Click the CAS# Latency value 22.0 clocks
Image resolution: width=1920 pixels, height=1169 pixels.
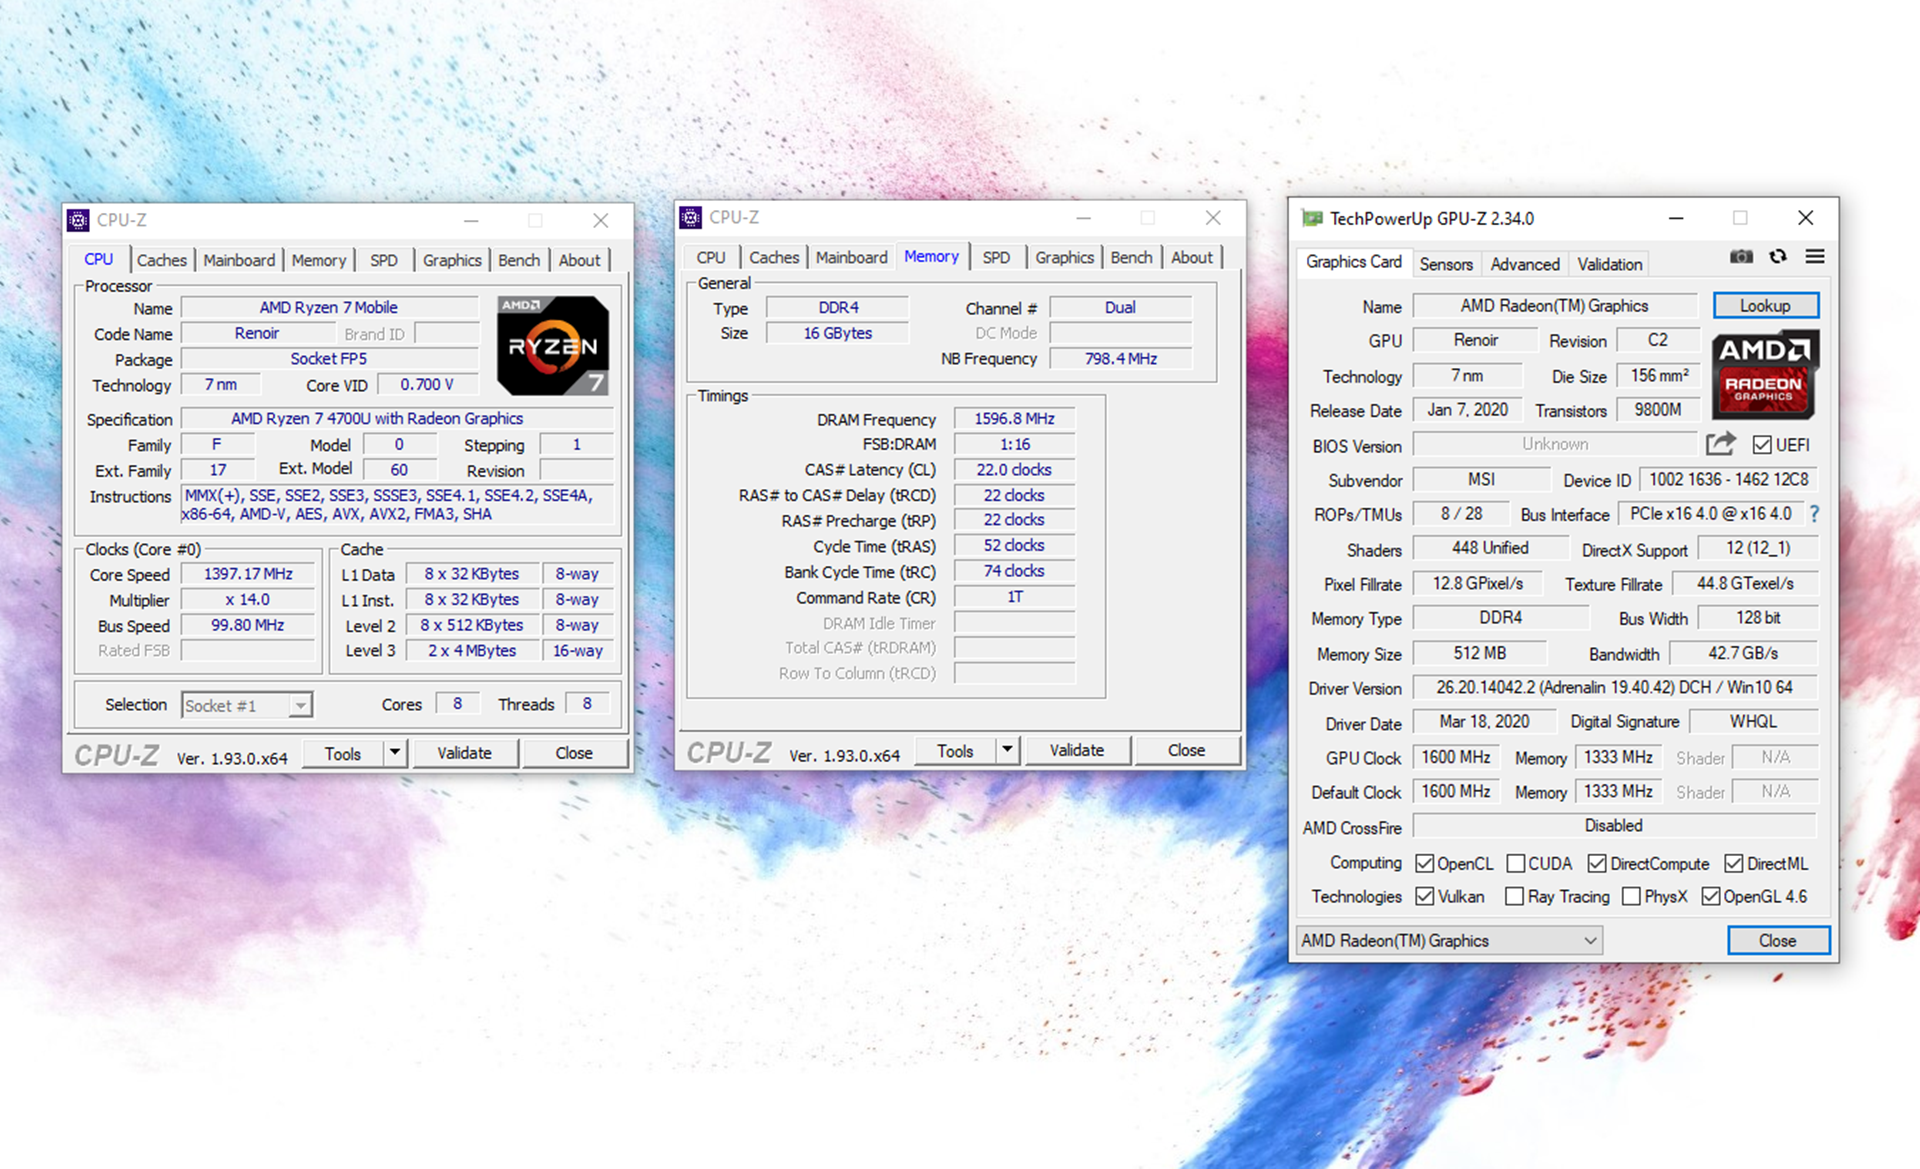click(x=1015, y=470)
